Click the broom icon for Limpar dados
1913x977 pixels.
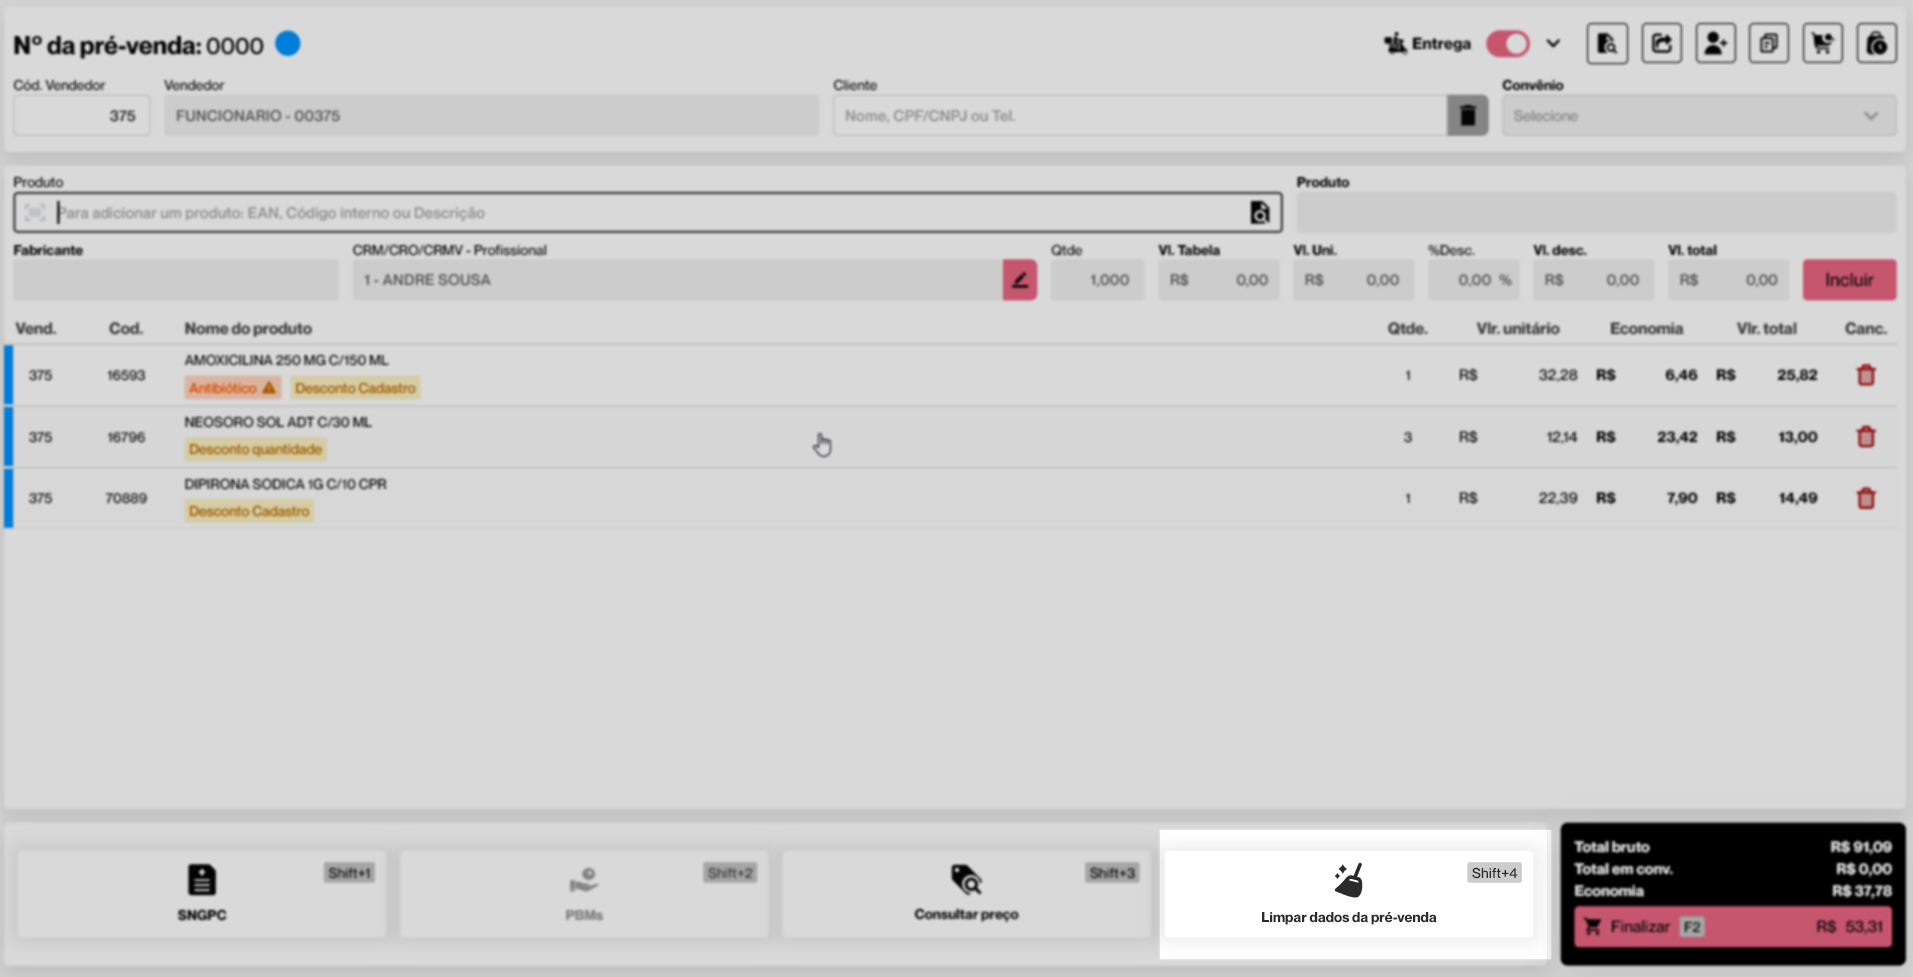pos(1349,880)
